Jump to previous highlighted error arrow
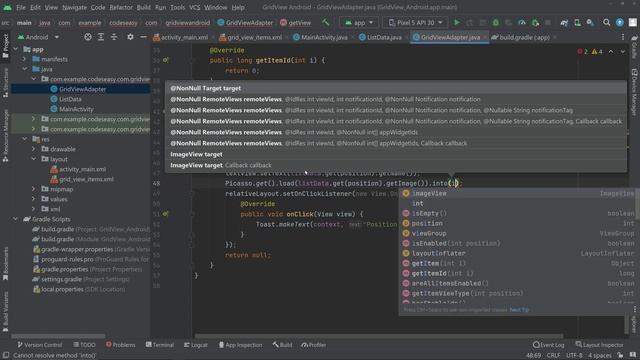This screenshot has height=360, width=640. point(611,51)
